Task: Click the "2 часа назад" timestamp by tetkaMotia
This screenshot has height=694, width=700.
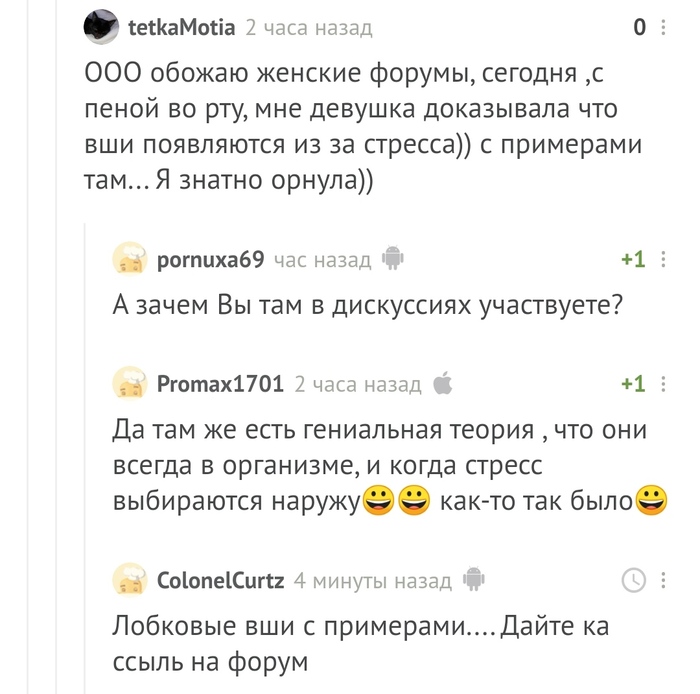Action: pos(309,28)
